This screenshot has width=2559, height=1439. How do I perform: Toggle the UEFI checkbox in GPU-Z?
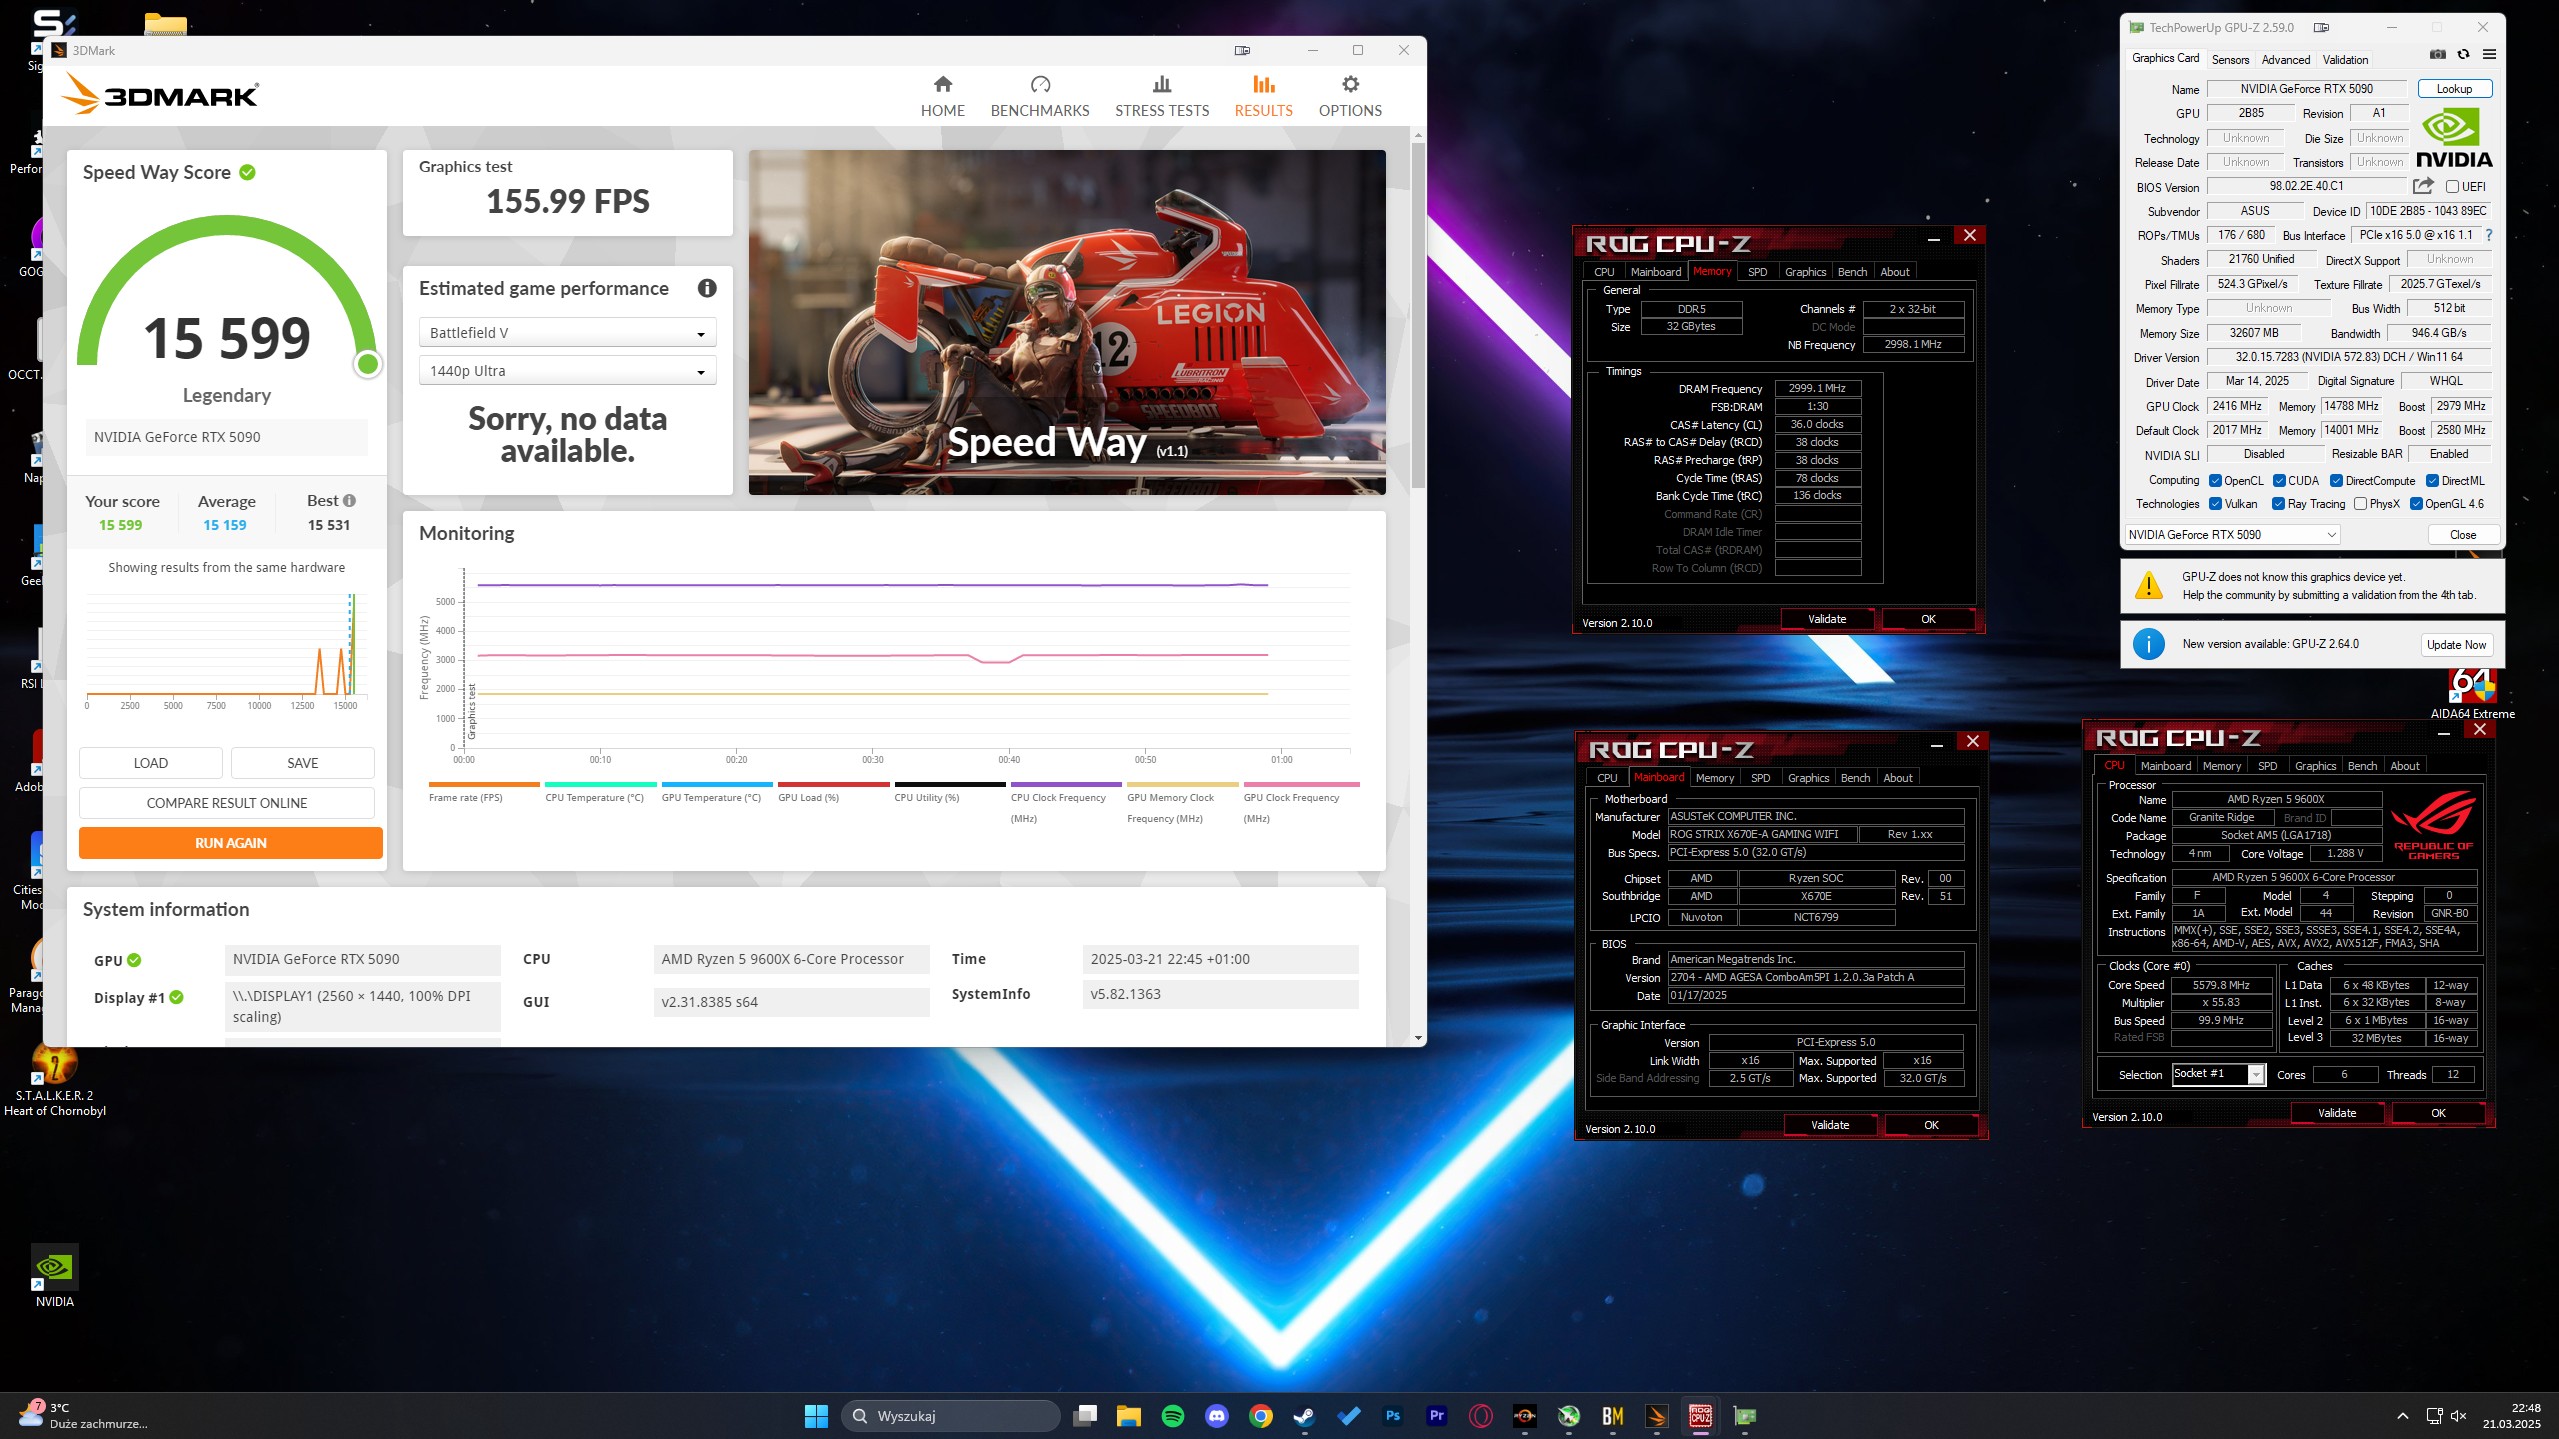(x=2451, y=187)
